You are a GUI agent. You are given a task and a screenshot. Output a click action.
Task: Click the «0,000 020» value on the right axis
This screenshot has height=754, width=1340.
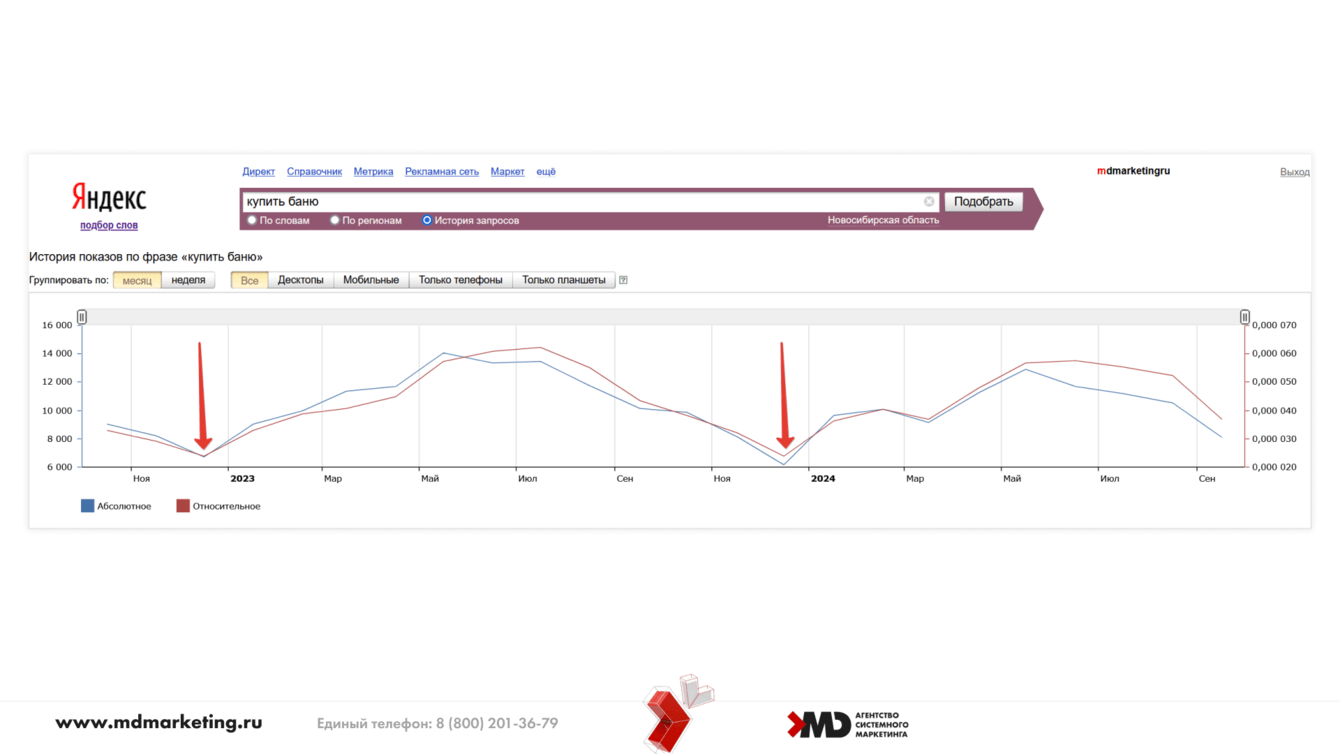tap(1274, 467)
